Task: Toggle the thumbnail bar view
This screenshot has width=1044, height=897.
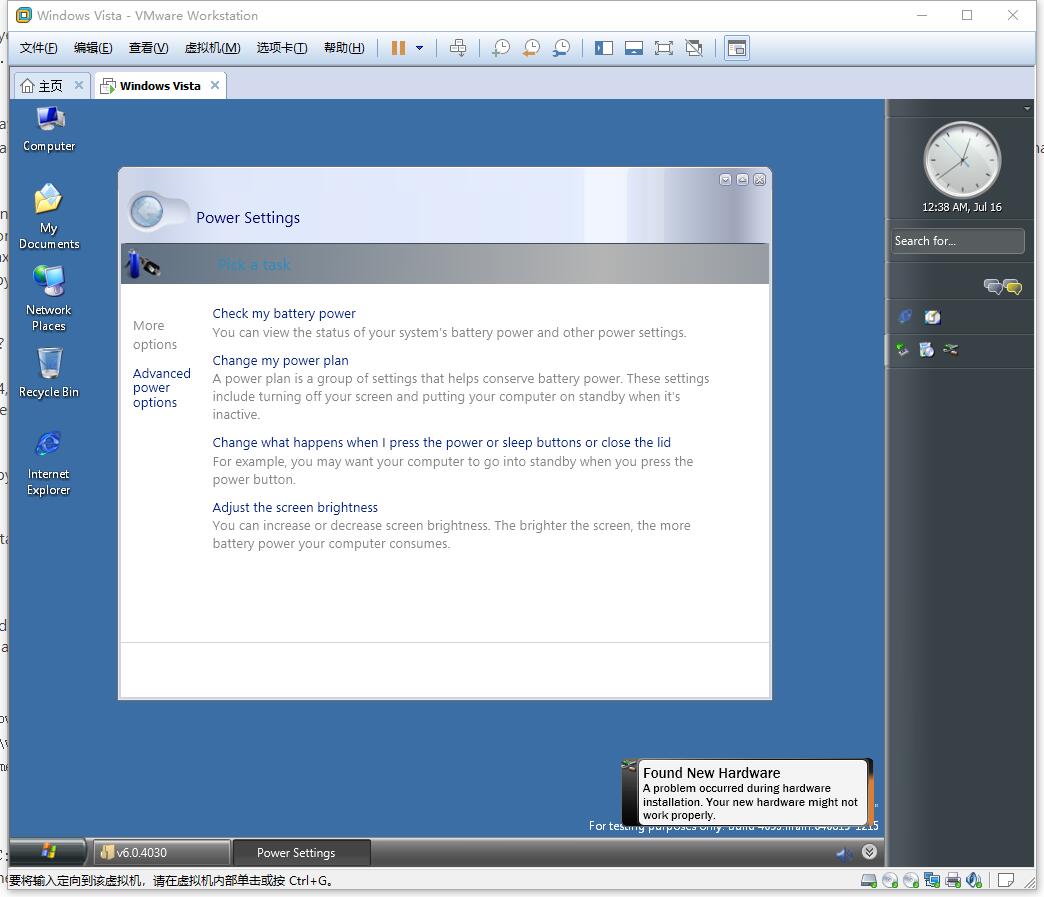Action: tap(634, 48)
